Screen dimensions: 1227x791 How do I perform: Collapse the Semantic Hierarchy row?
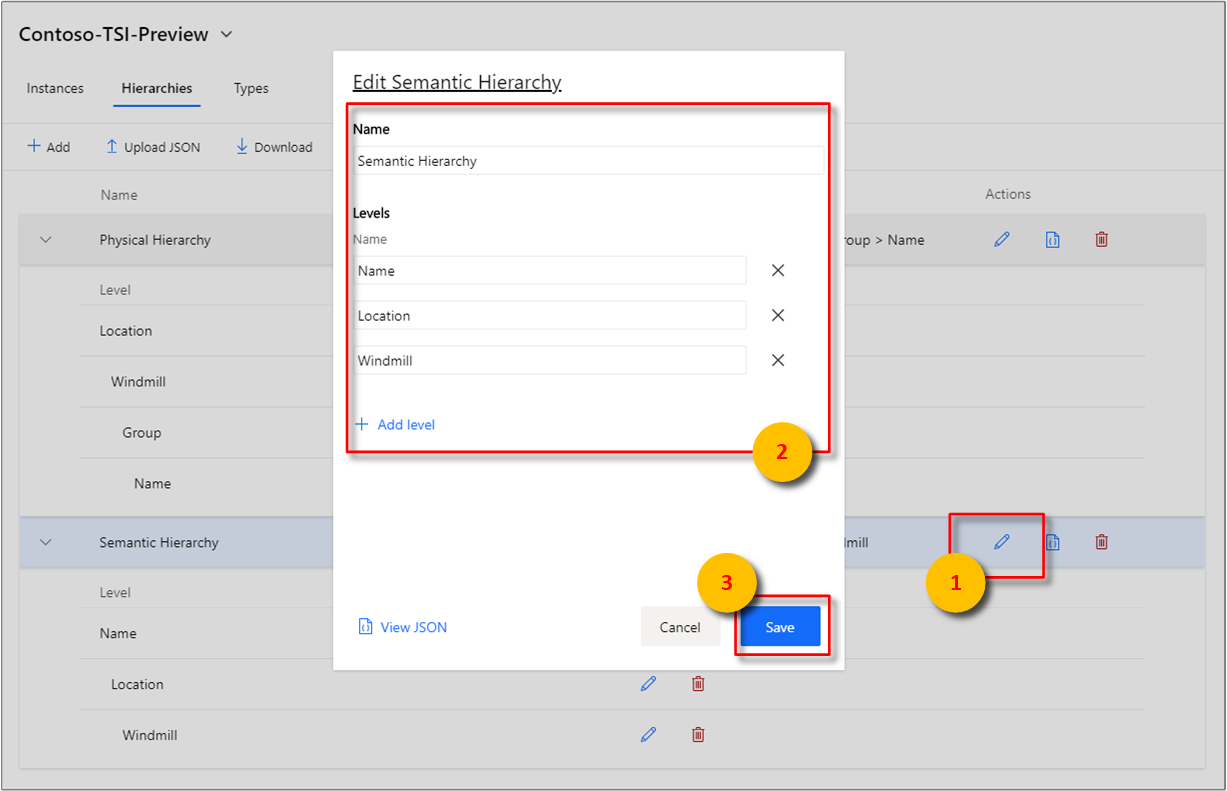(45, 542)
